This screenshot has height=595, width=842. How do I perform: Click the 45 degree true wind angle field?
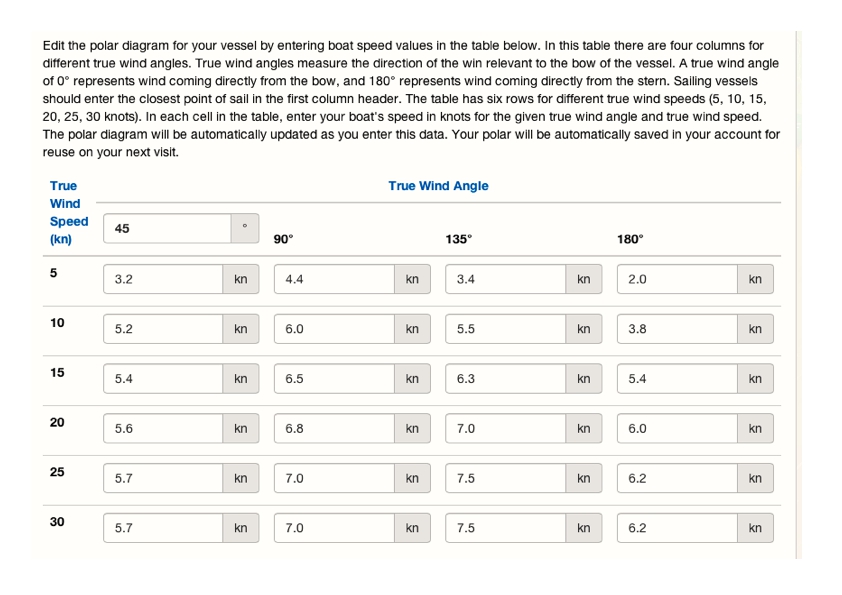tap(167, 228)
